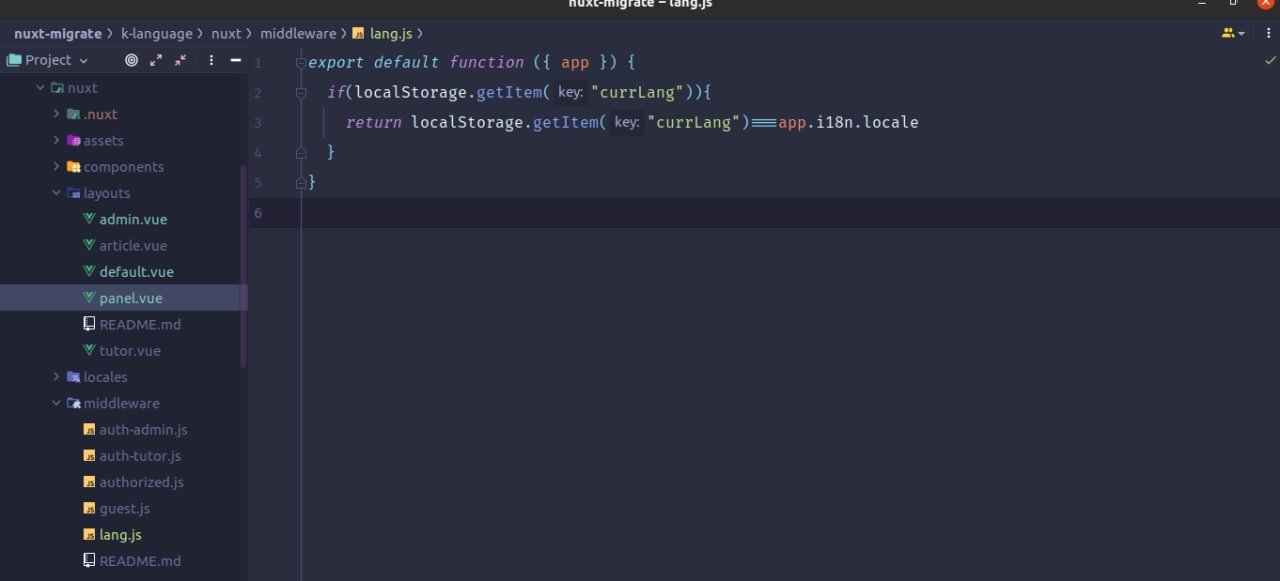
Task: Collapse the layouts folder
Action: [x=56, y=193]
